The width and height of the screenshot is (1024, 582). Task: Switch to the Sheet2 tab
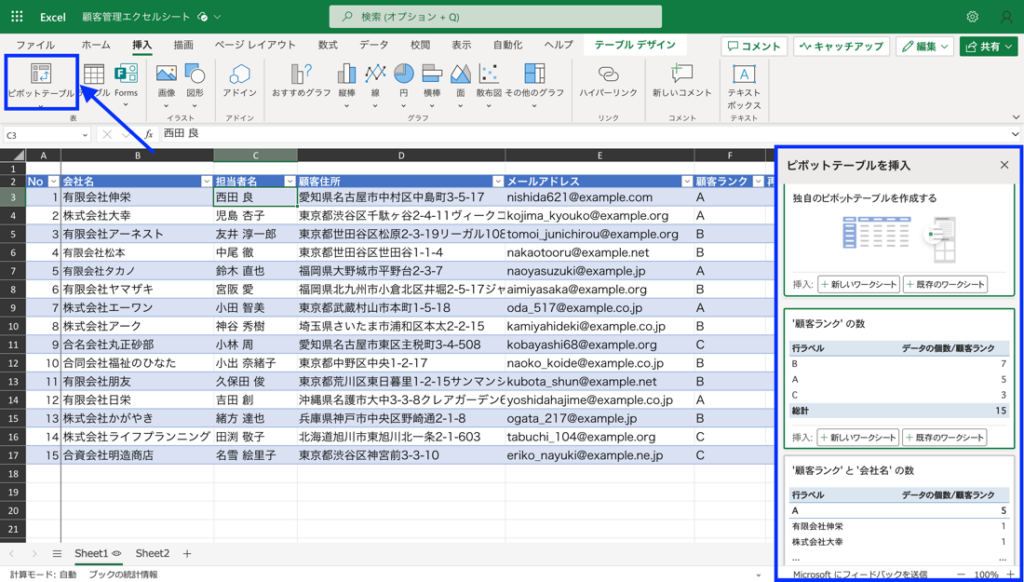pos(152,553)
